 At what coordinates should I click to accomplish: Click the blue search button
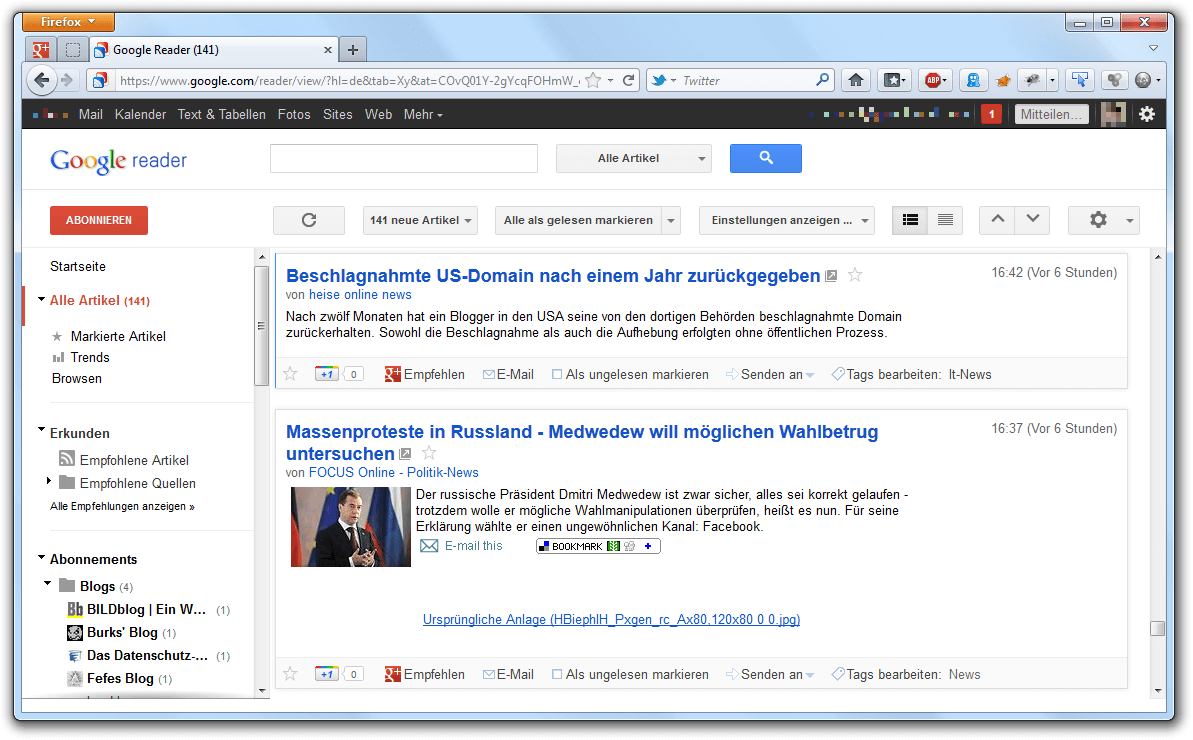point(765,158)
